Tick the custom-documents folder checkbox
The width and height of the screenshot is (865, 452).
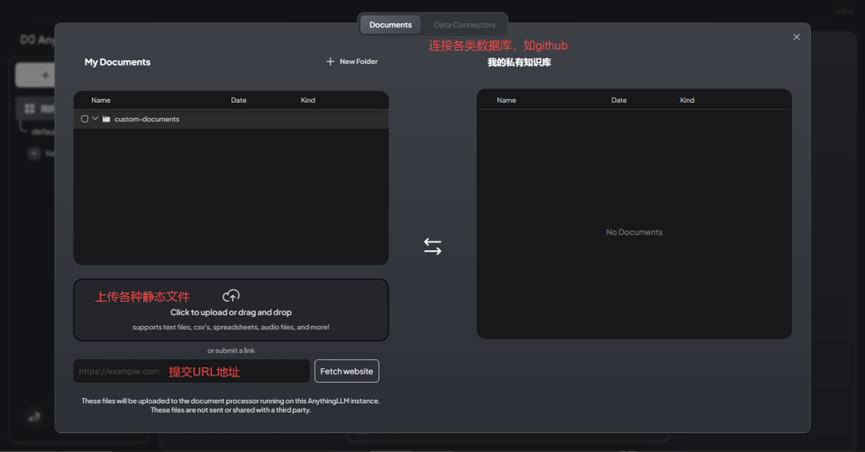[85, 119]
